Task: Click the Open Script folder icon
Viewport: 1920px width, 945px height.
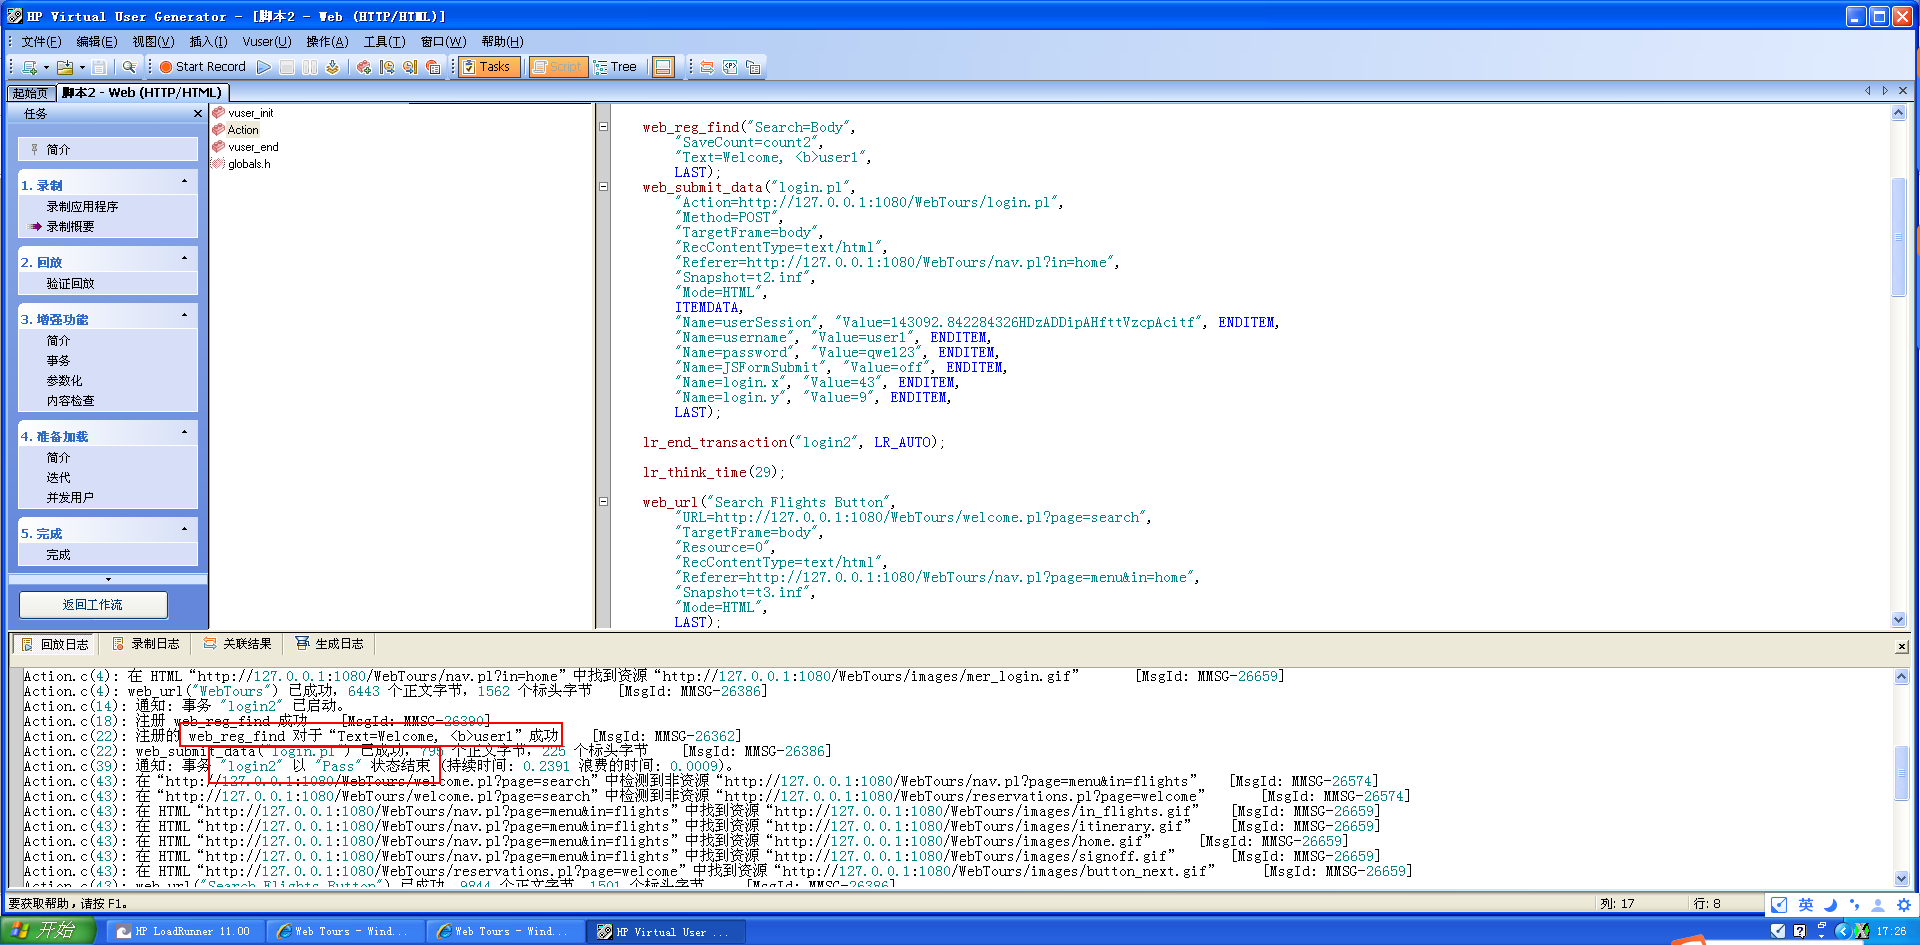Action: [x=65, y=67]
